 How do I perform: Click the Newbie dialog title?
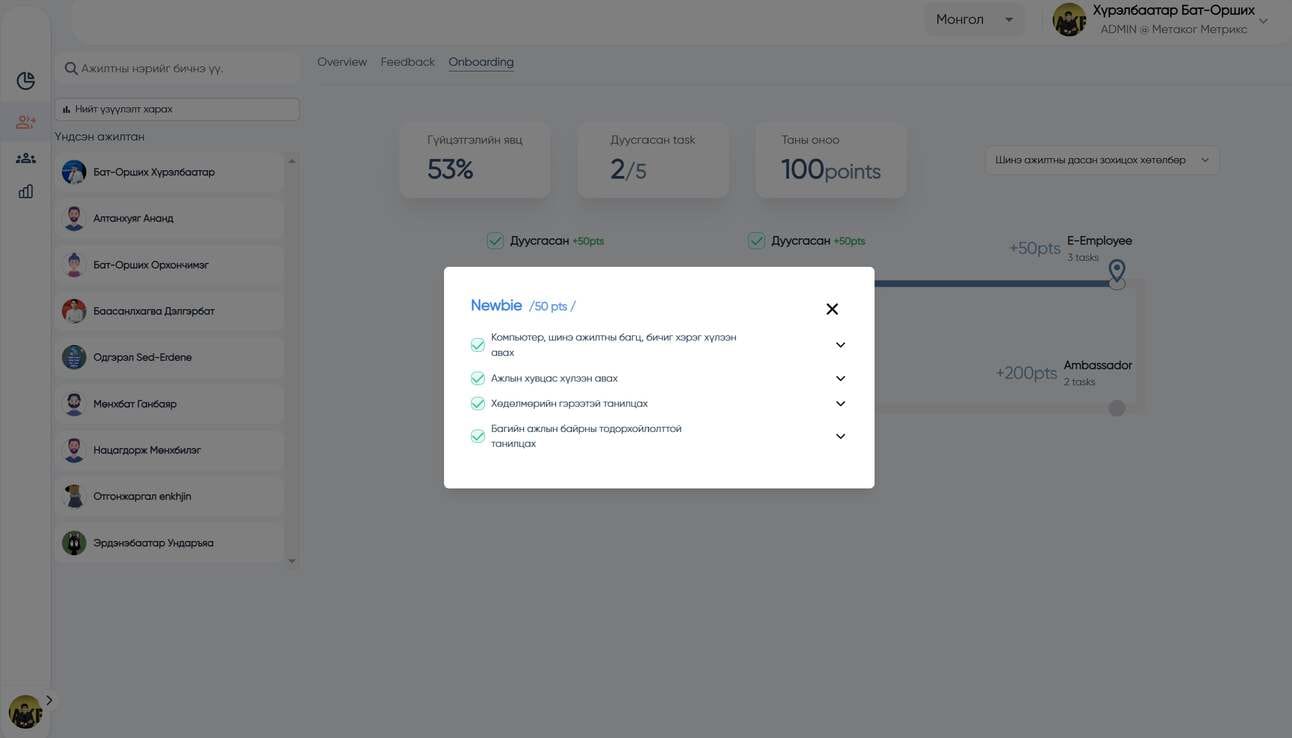coord(496,306)
